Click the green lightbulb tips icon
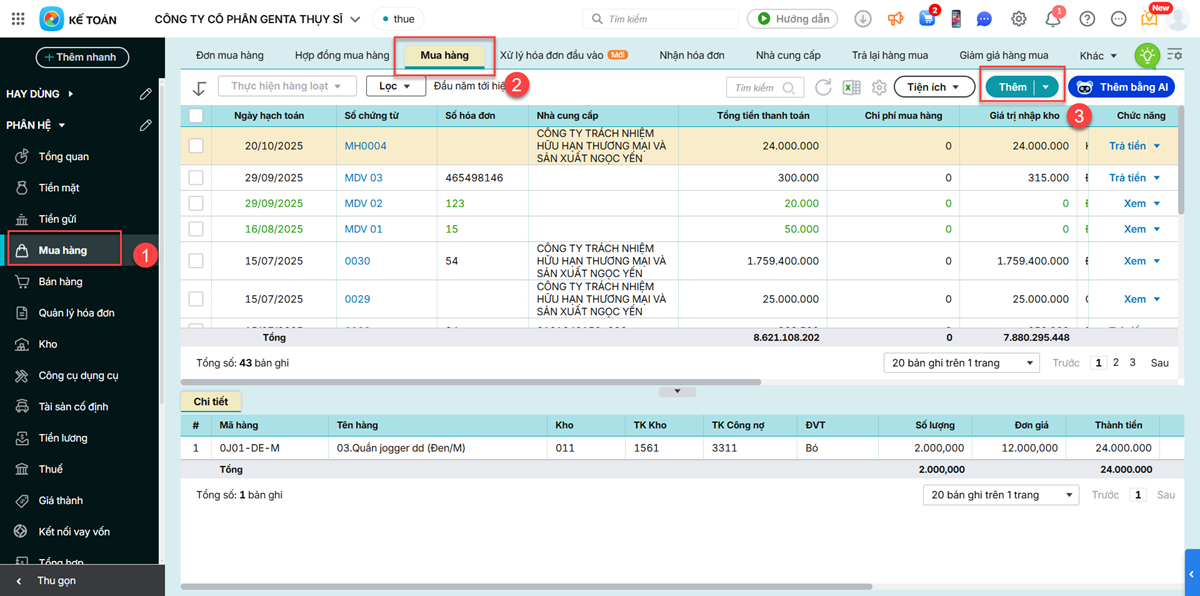 1147,56
